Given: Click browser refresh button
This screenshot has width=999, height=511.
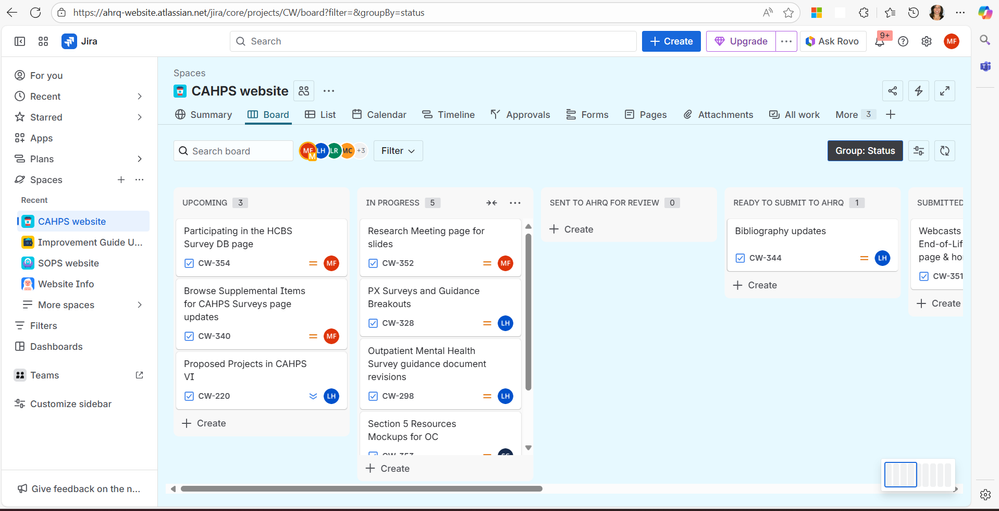Looking at the screenshot, I should [35, 12].
